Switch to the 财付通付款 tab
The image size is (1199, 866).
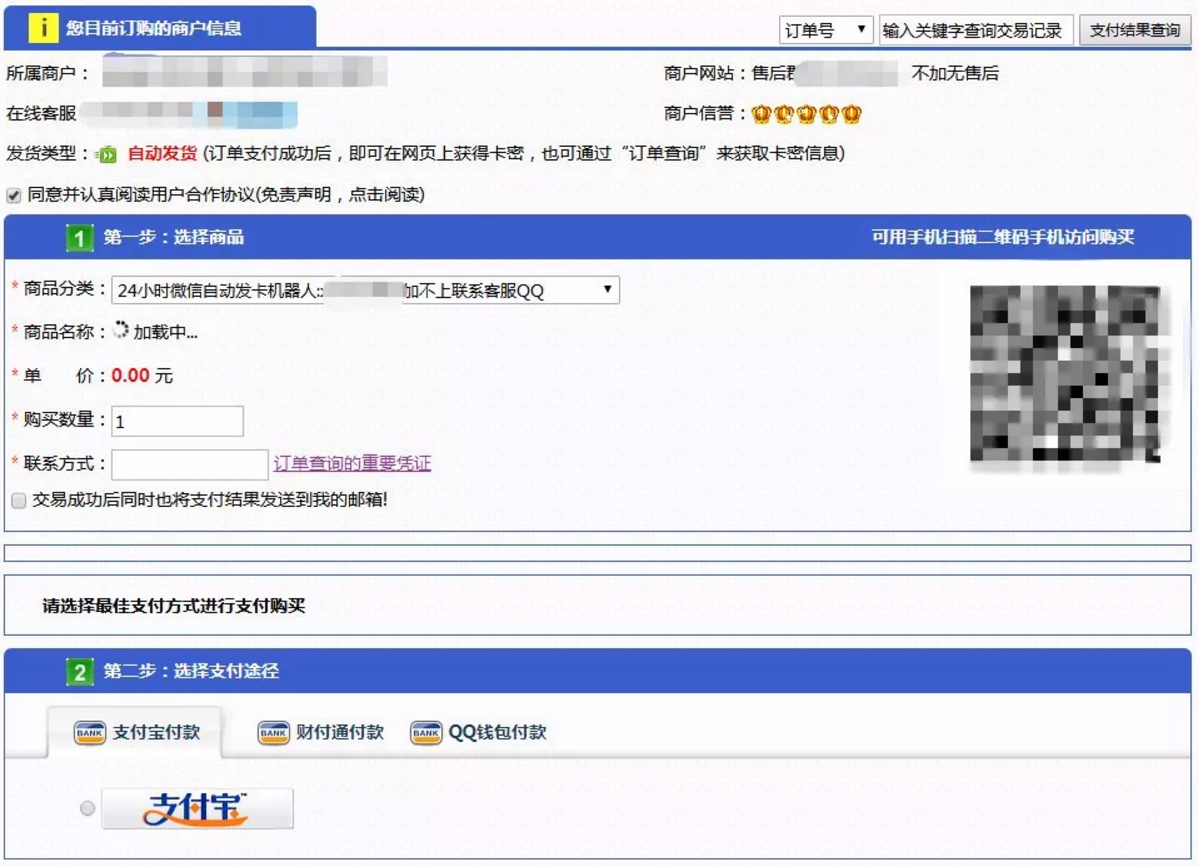tap(320, 732)
